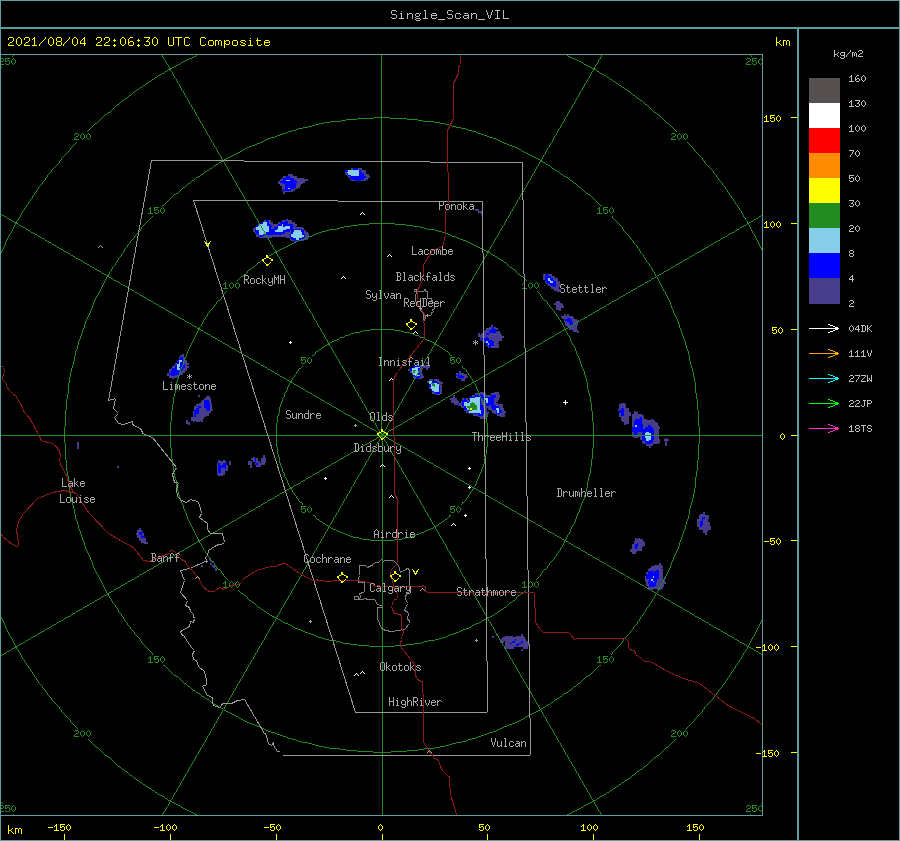
Task: Click the Calgary city label
Action: (390, 588)
